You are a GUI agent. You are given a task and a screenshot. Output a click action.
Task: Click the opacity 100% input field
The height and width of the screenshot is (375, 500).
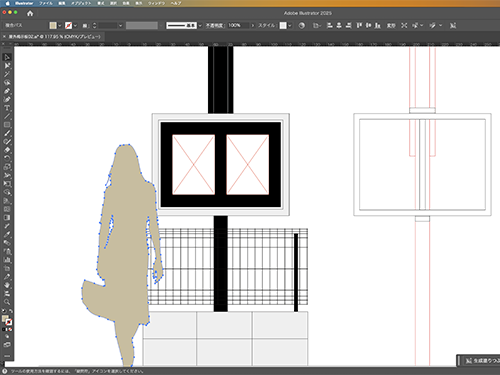click(238, 25)
